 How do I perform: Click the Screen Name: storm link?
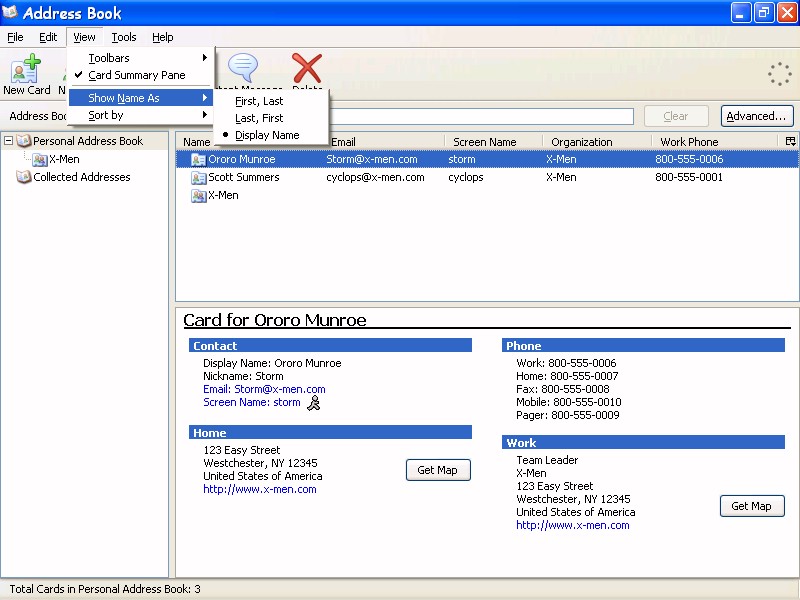coord(252,403)
